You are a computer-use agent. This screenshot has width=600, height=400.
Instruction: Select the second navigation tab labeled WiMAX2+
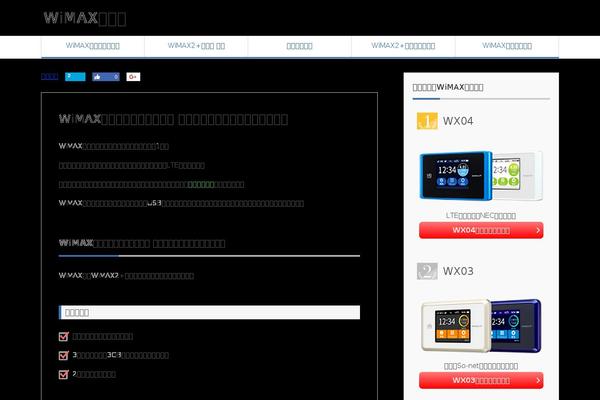(196, 46)
